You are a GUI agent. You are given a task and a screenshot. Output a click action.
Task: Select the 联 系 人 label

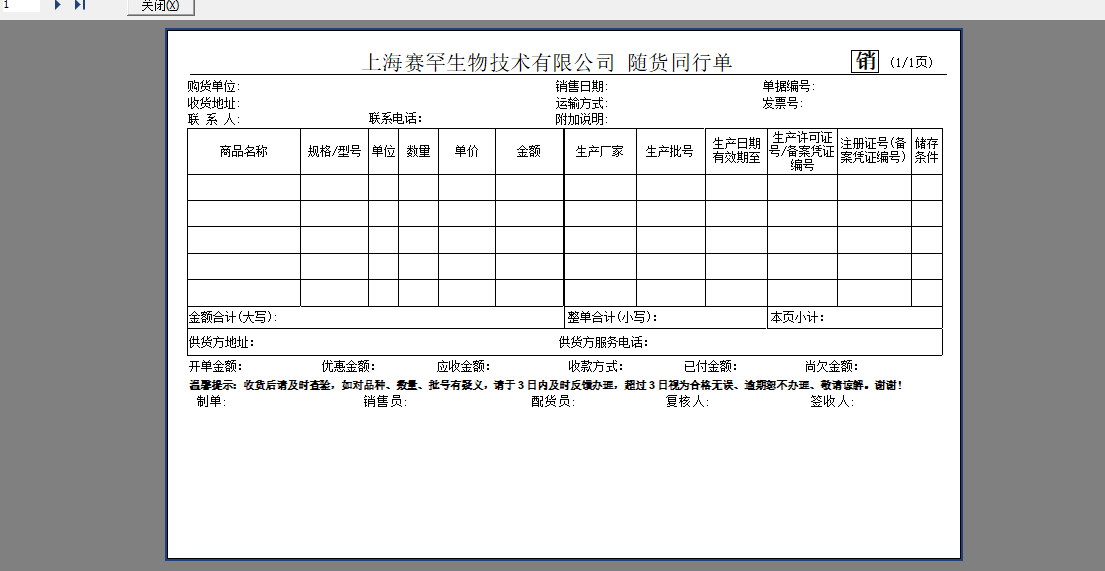[x=214, y=119]
